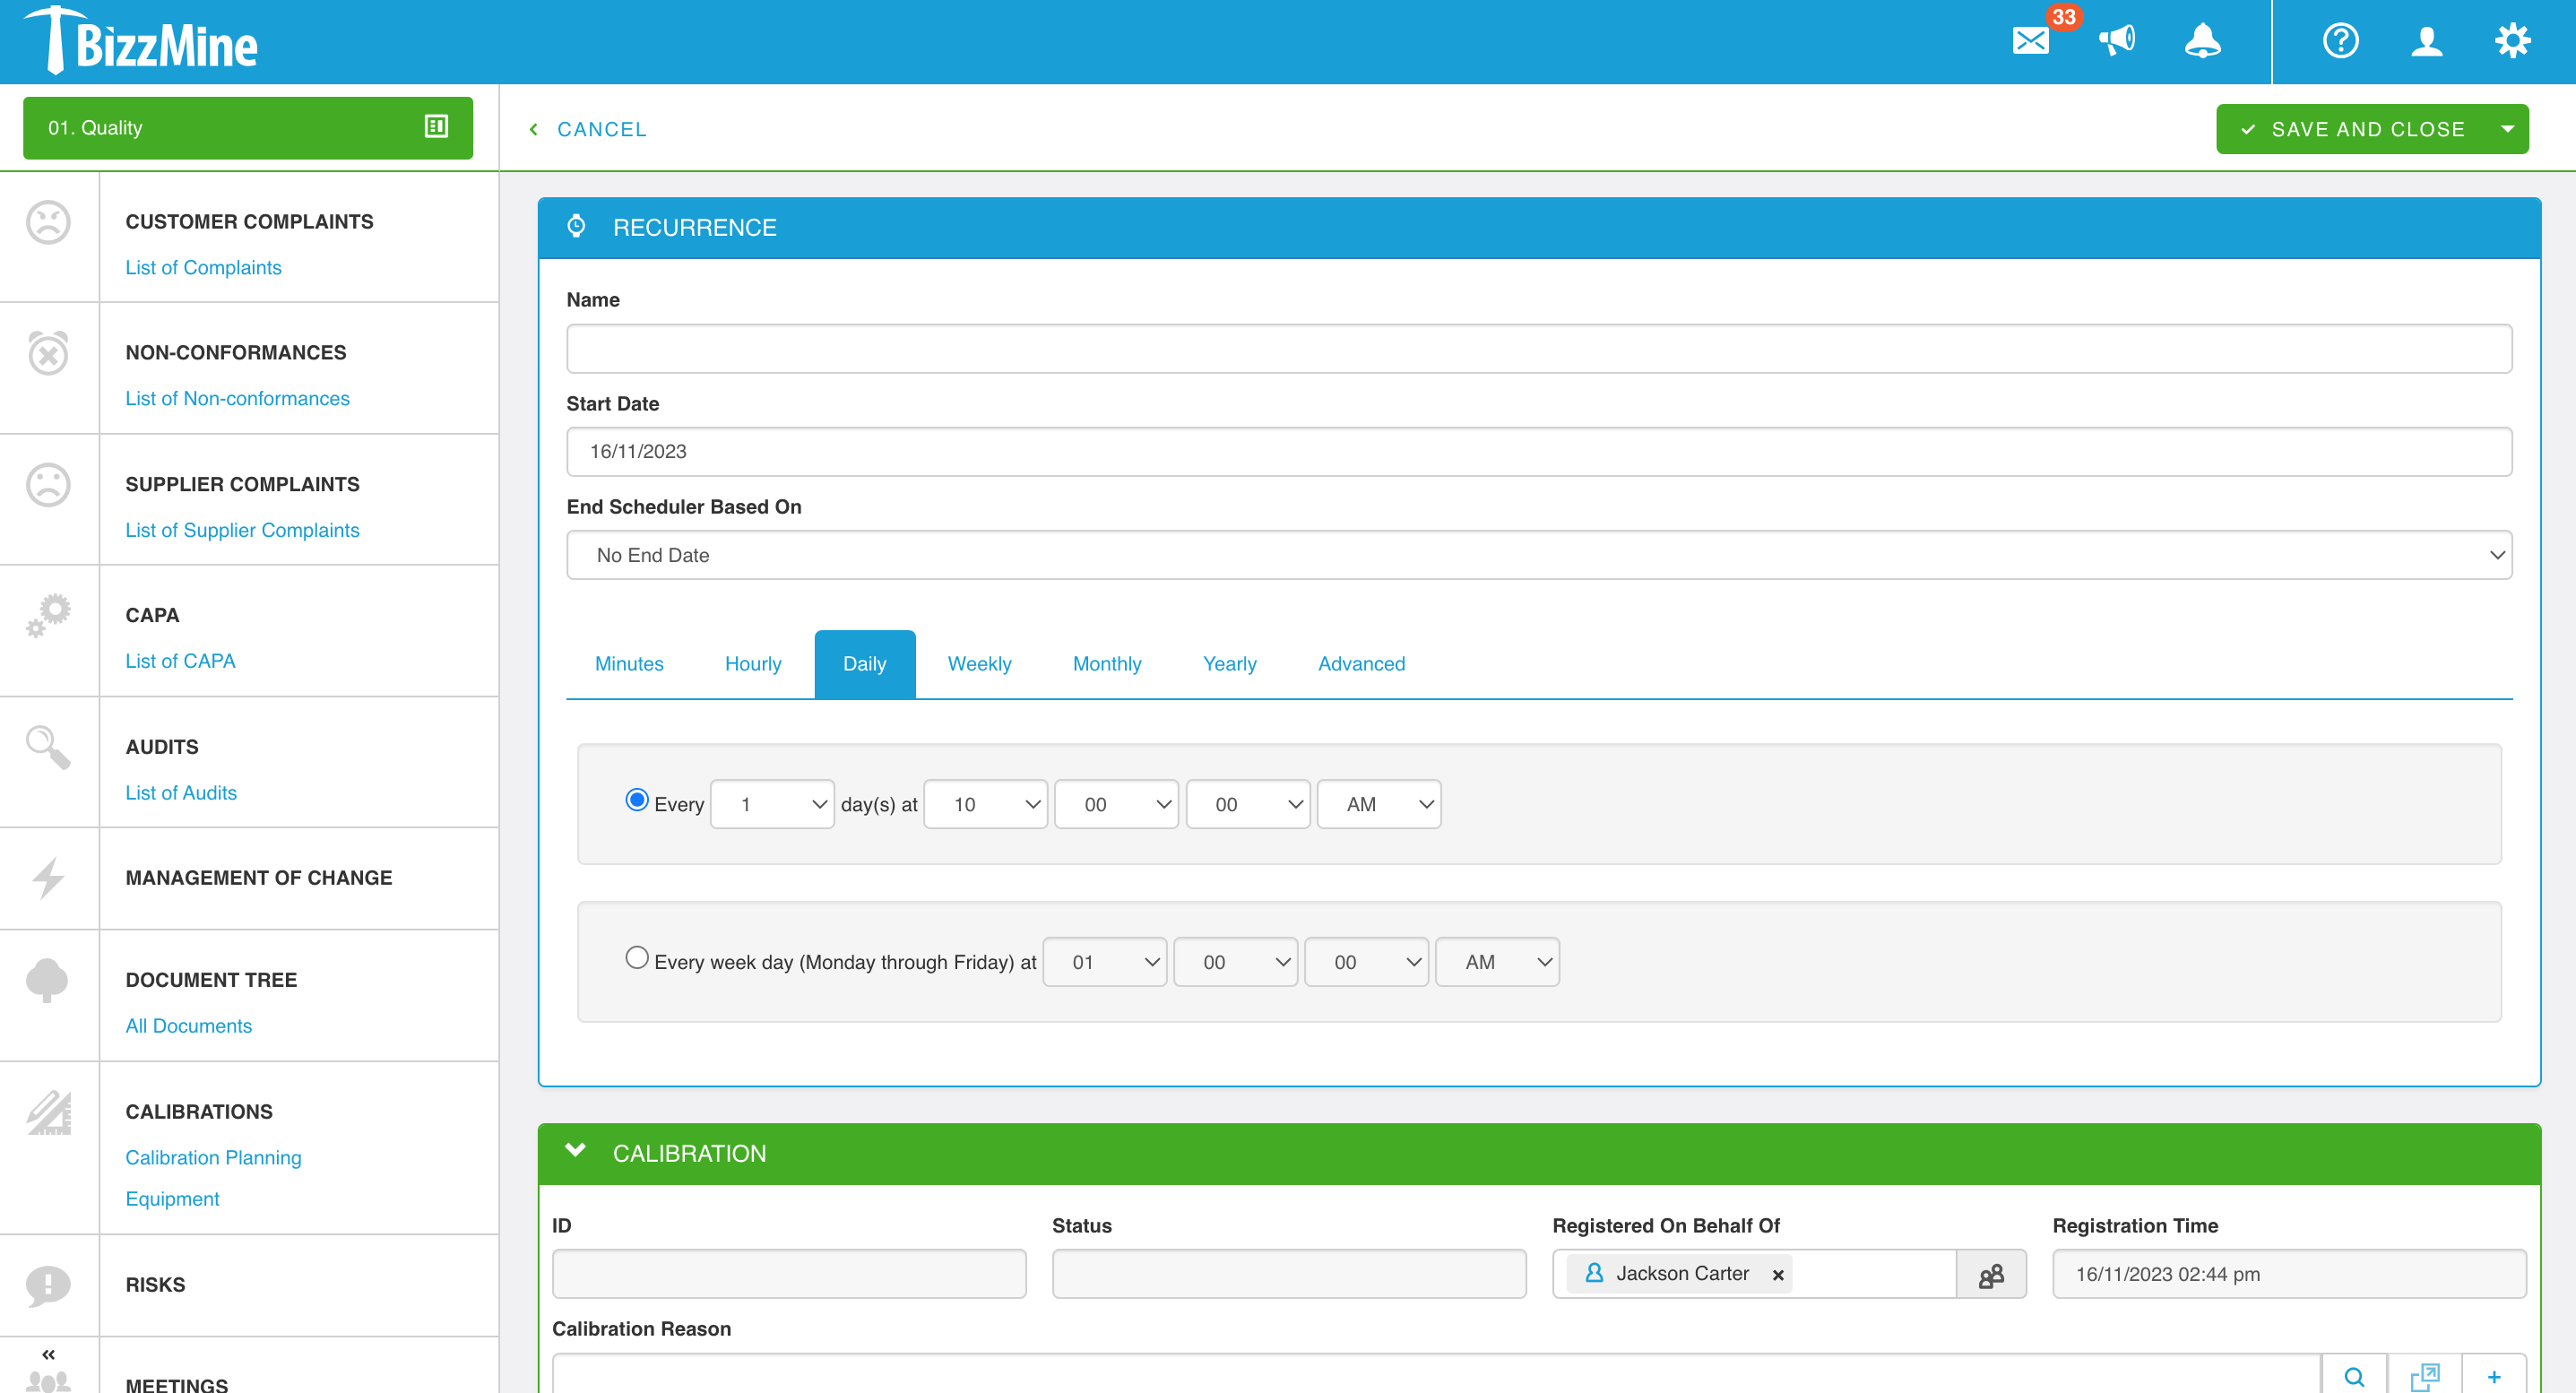The height and width of the screenshot is (1393, 2576).
Task: Click the user group picker icon beside Jackson Carter
Action: pyautogui.click(x=1991, y=1274)
